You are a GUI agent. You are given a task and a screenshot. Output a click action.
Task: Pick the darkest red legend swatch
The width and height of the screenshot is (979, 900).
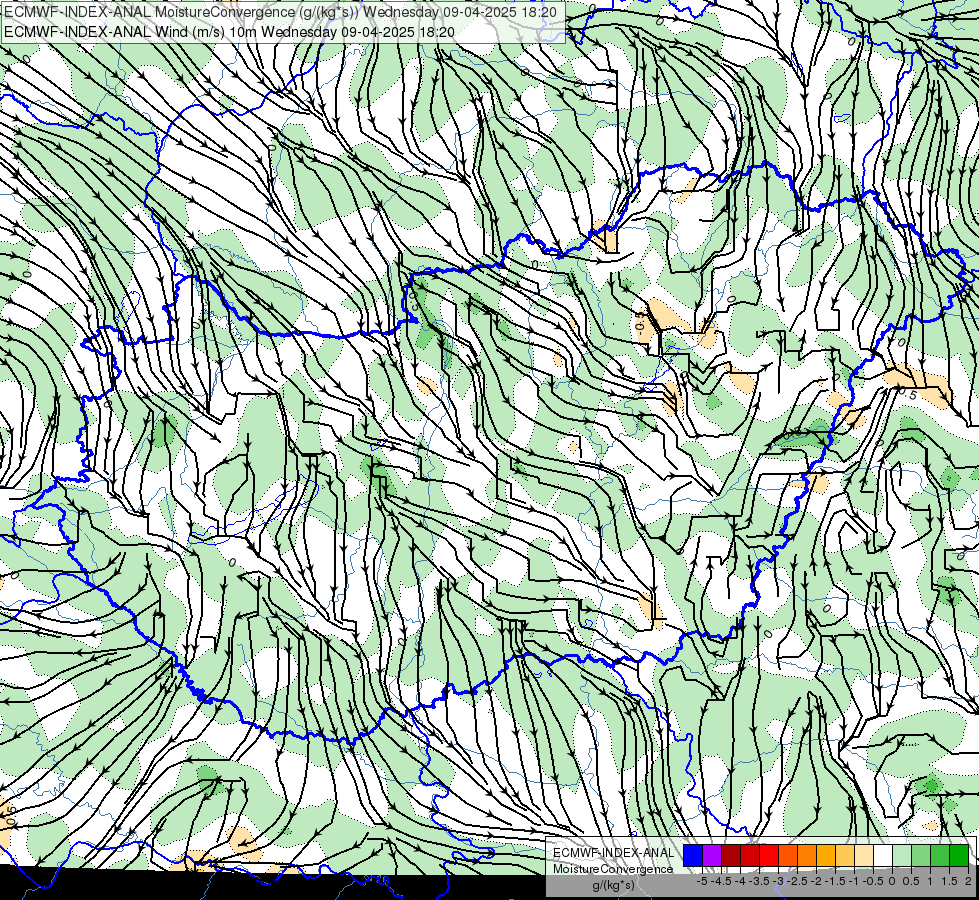click(x=731, y=855)
